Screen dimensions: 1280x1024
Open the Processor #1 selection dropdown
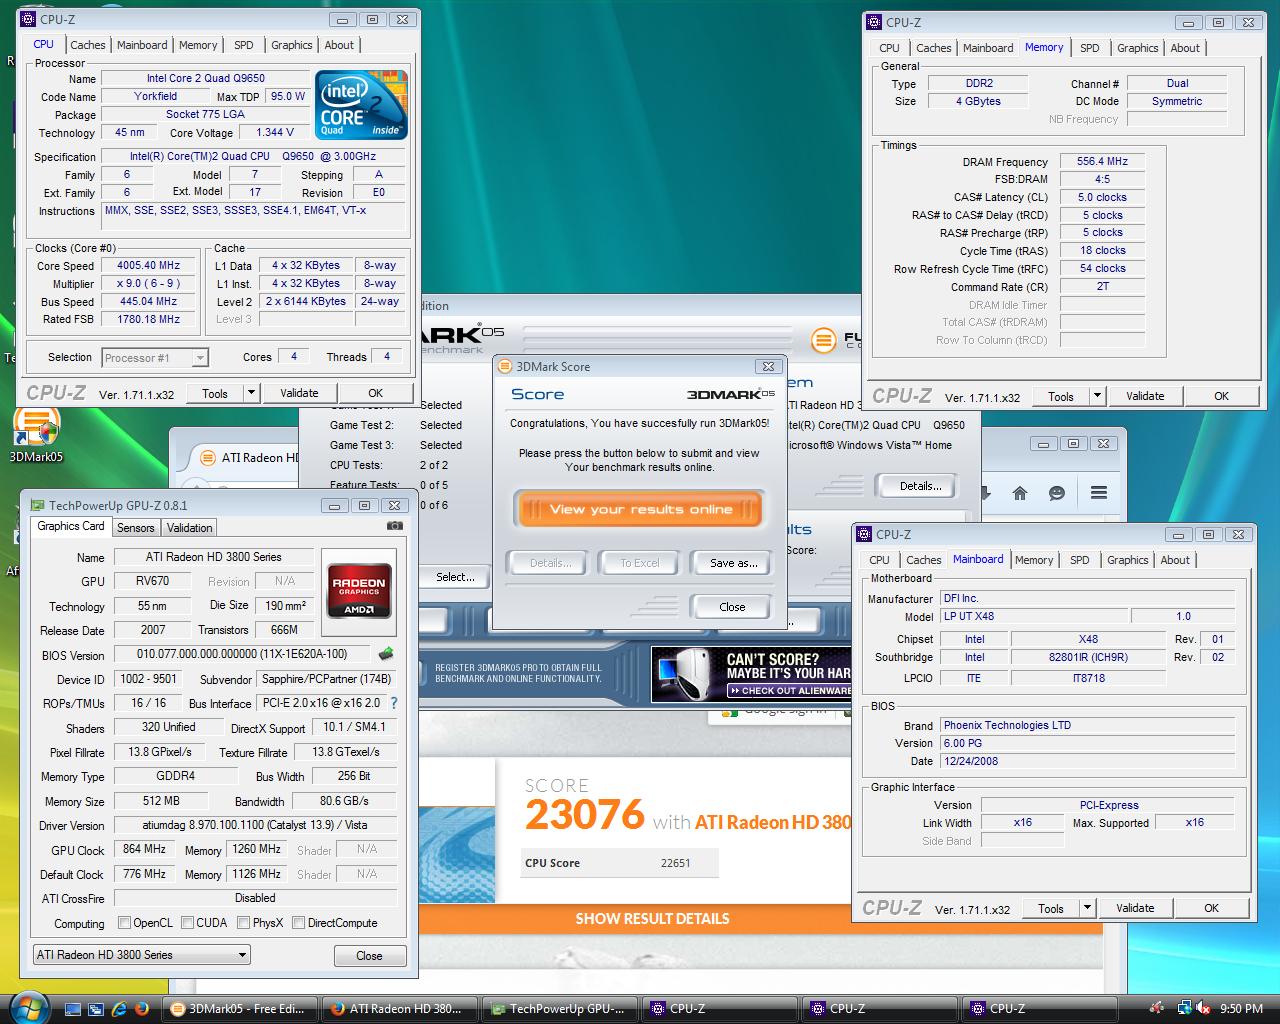coord(154,357)
